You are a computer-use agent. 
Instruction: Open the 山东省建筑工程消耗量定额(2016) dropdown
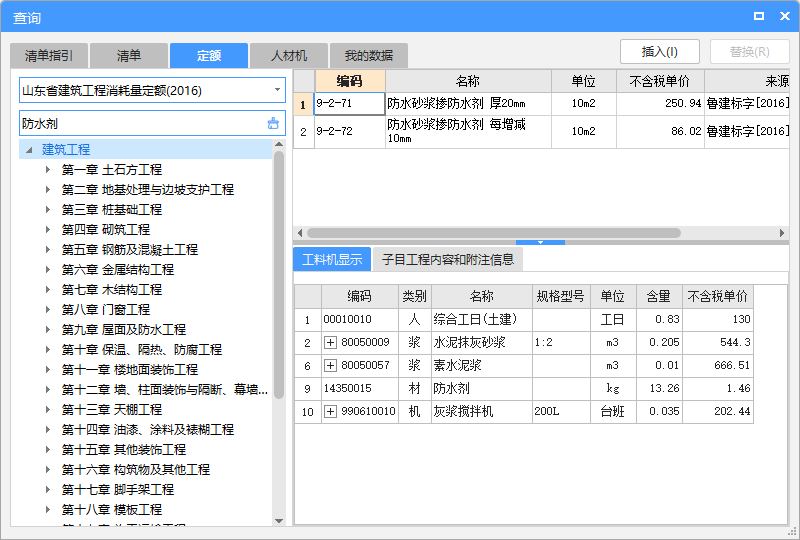277,90
